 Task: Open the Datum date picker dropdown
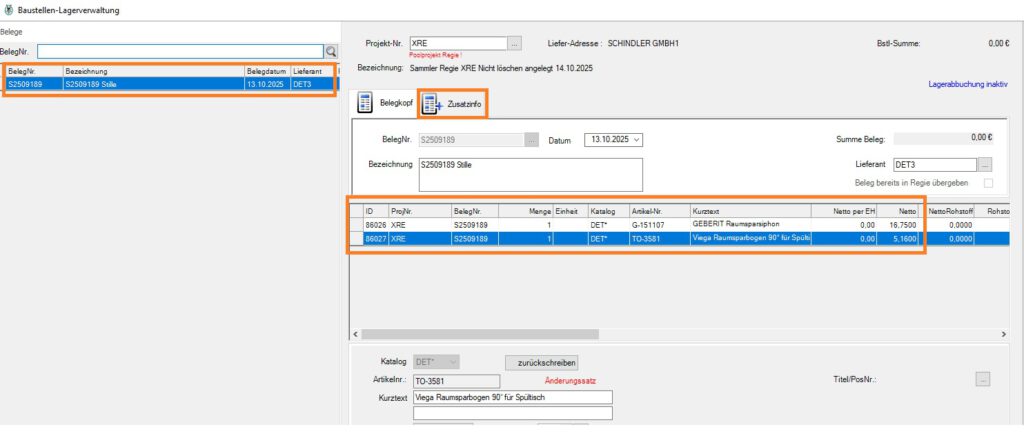click(637, 140)
